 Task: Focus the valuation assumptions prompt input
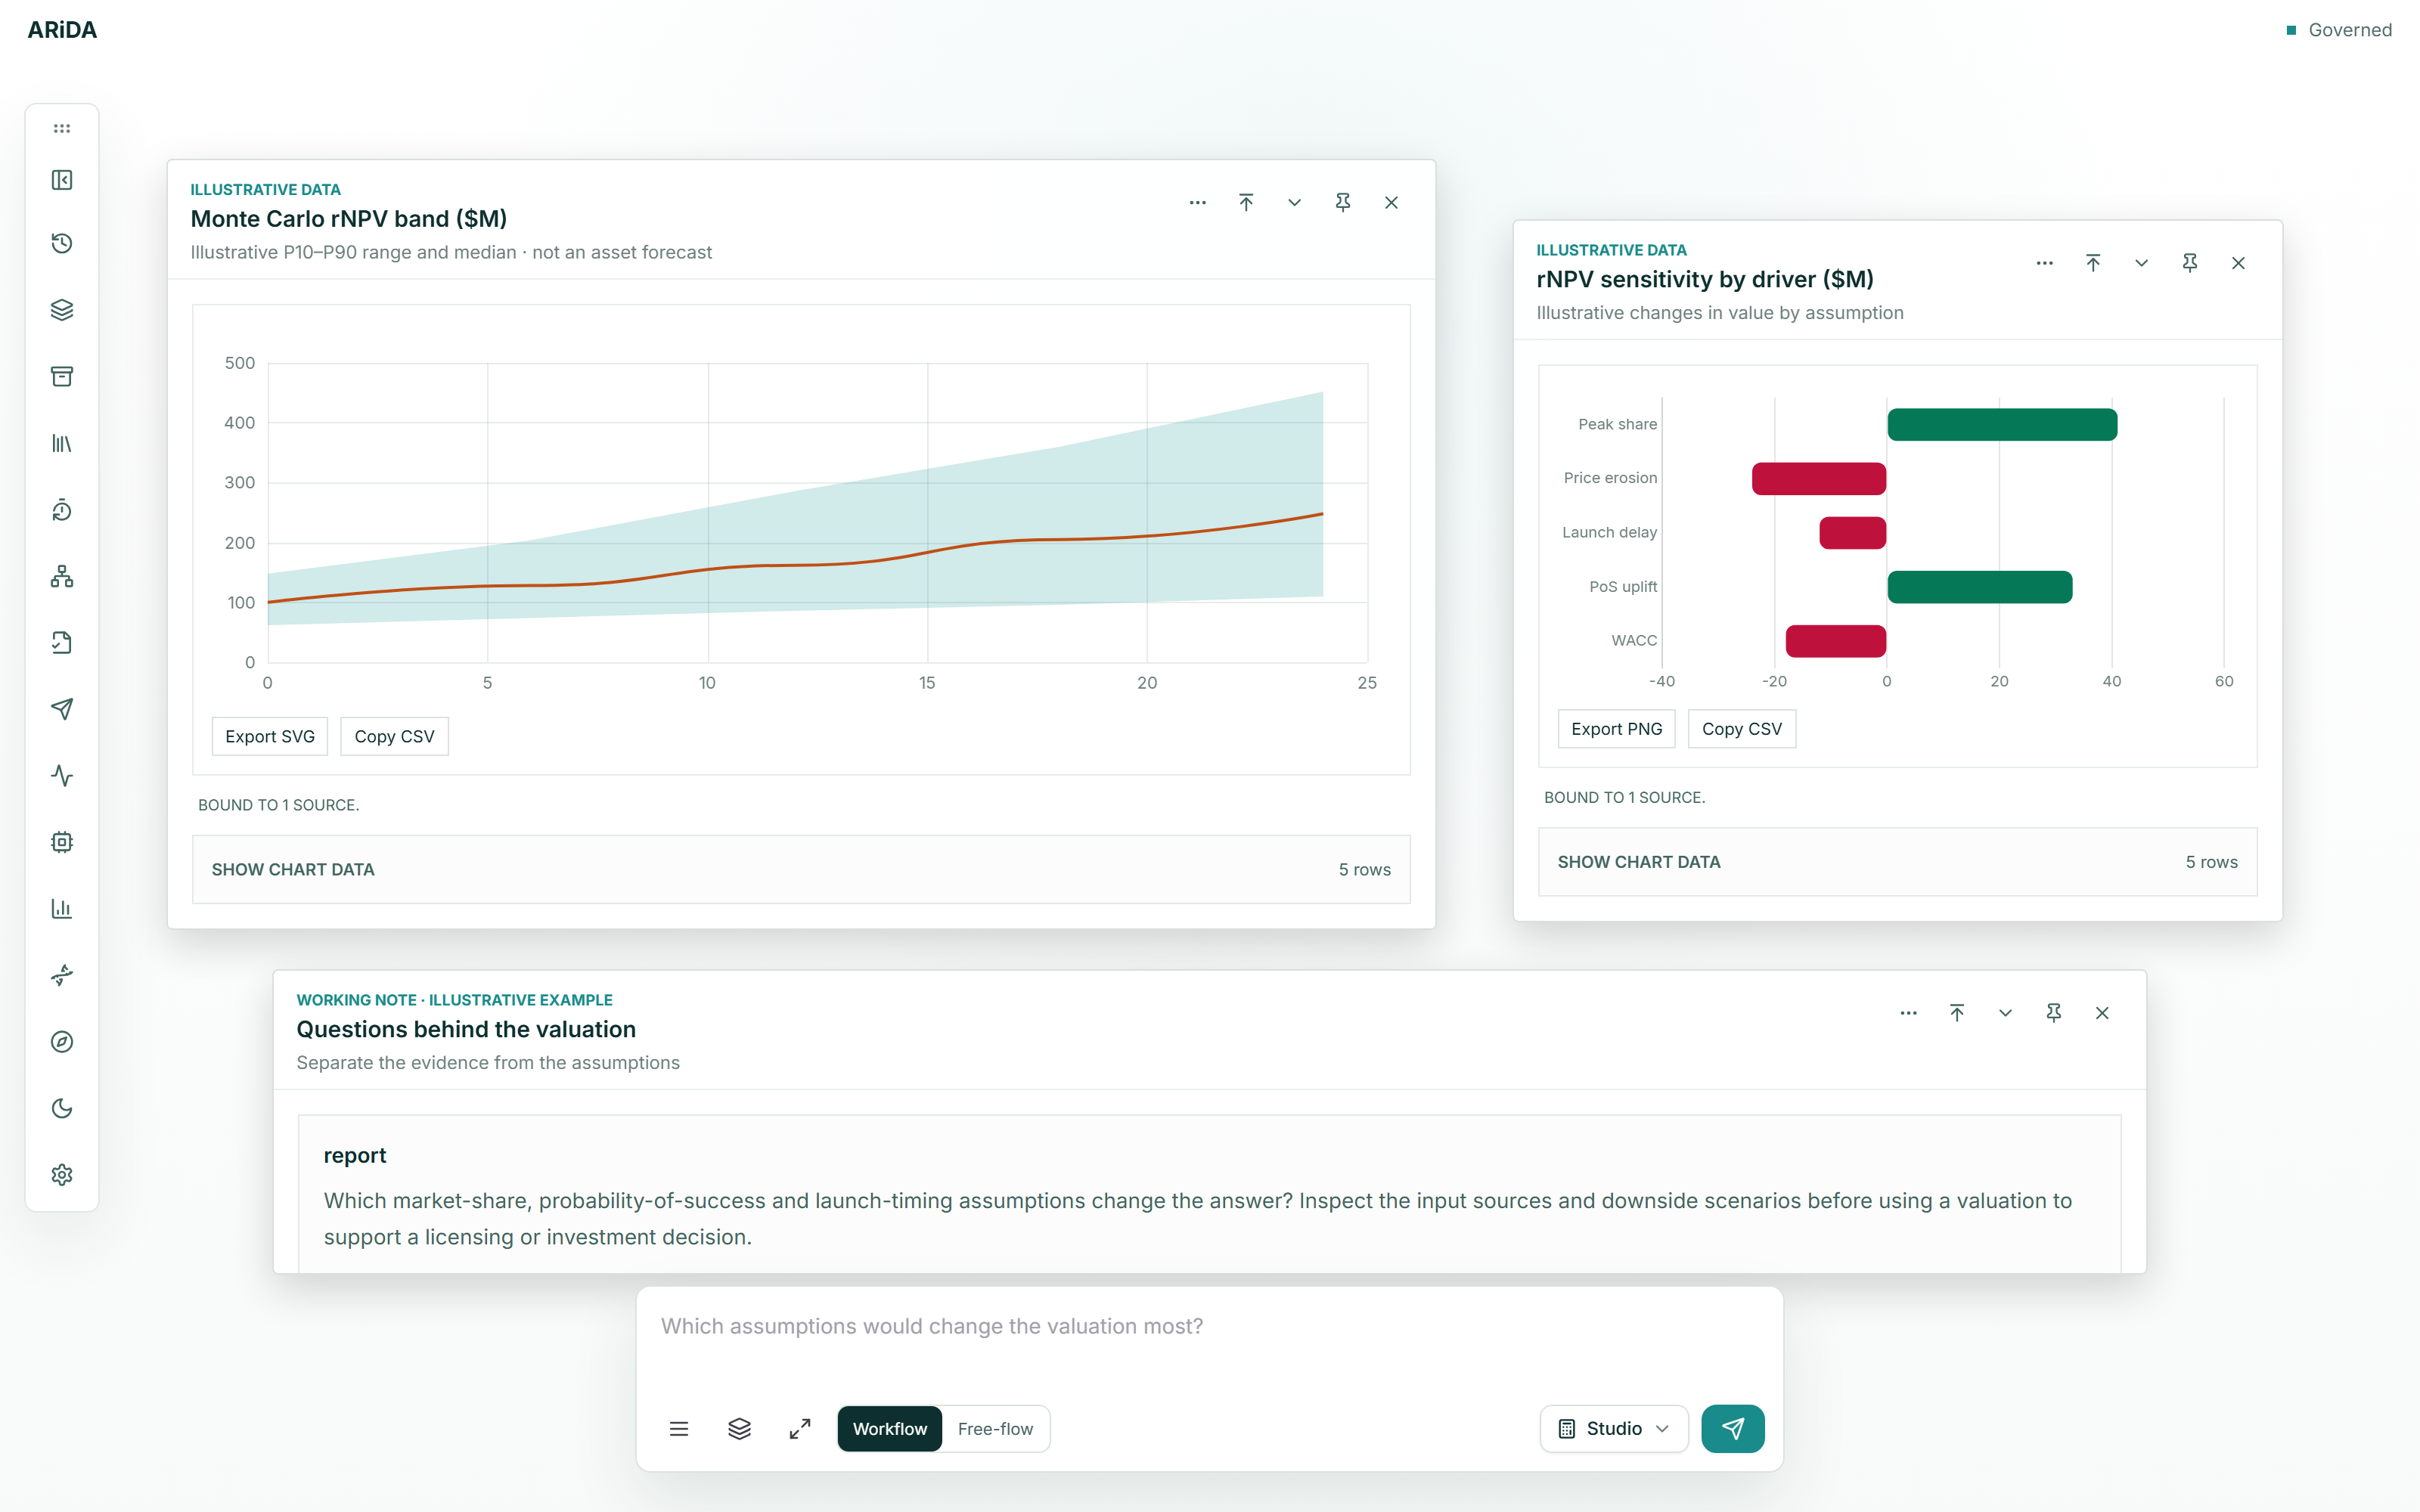point(1210,1340)
